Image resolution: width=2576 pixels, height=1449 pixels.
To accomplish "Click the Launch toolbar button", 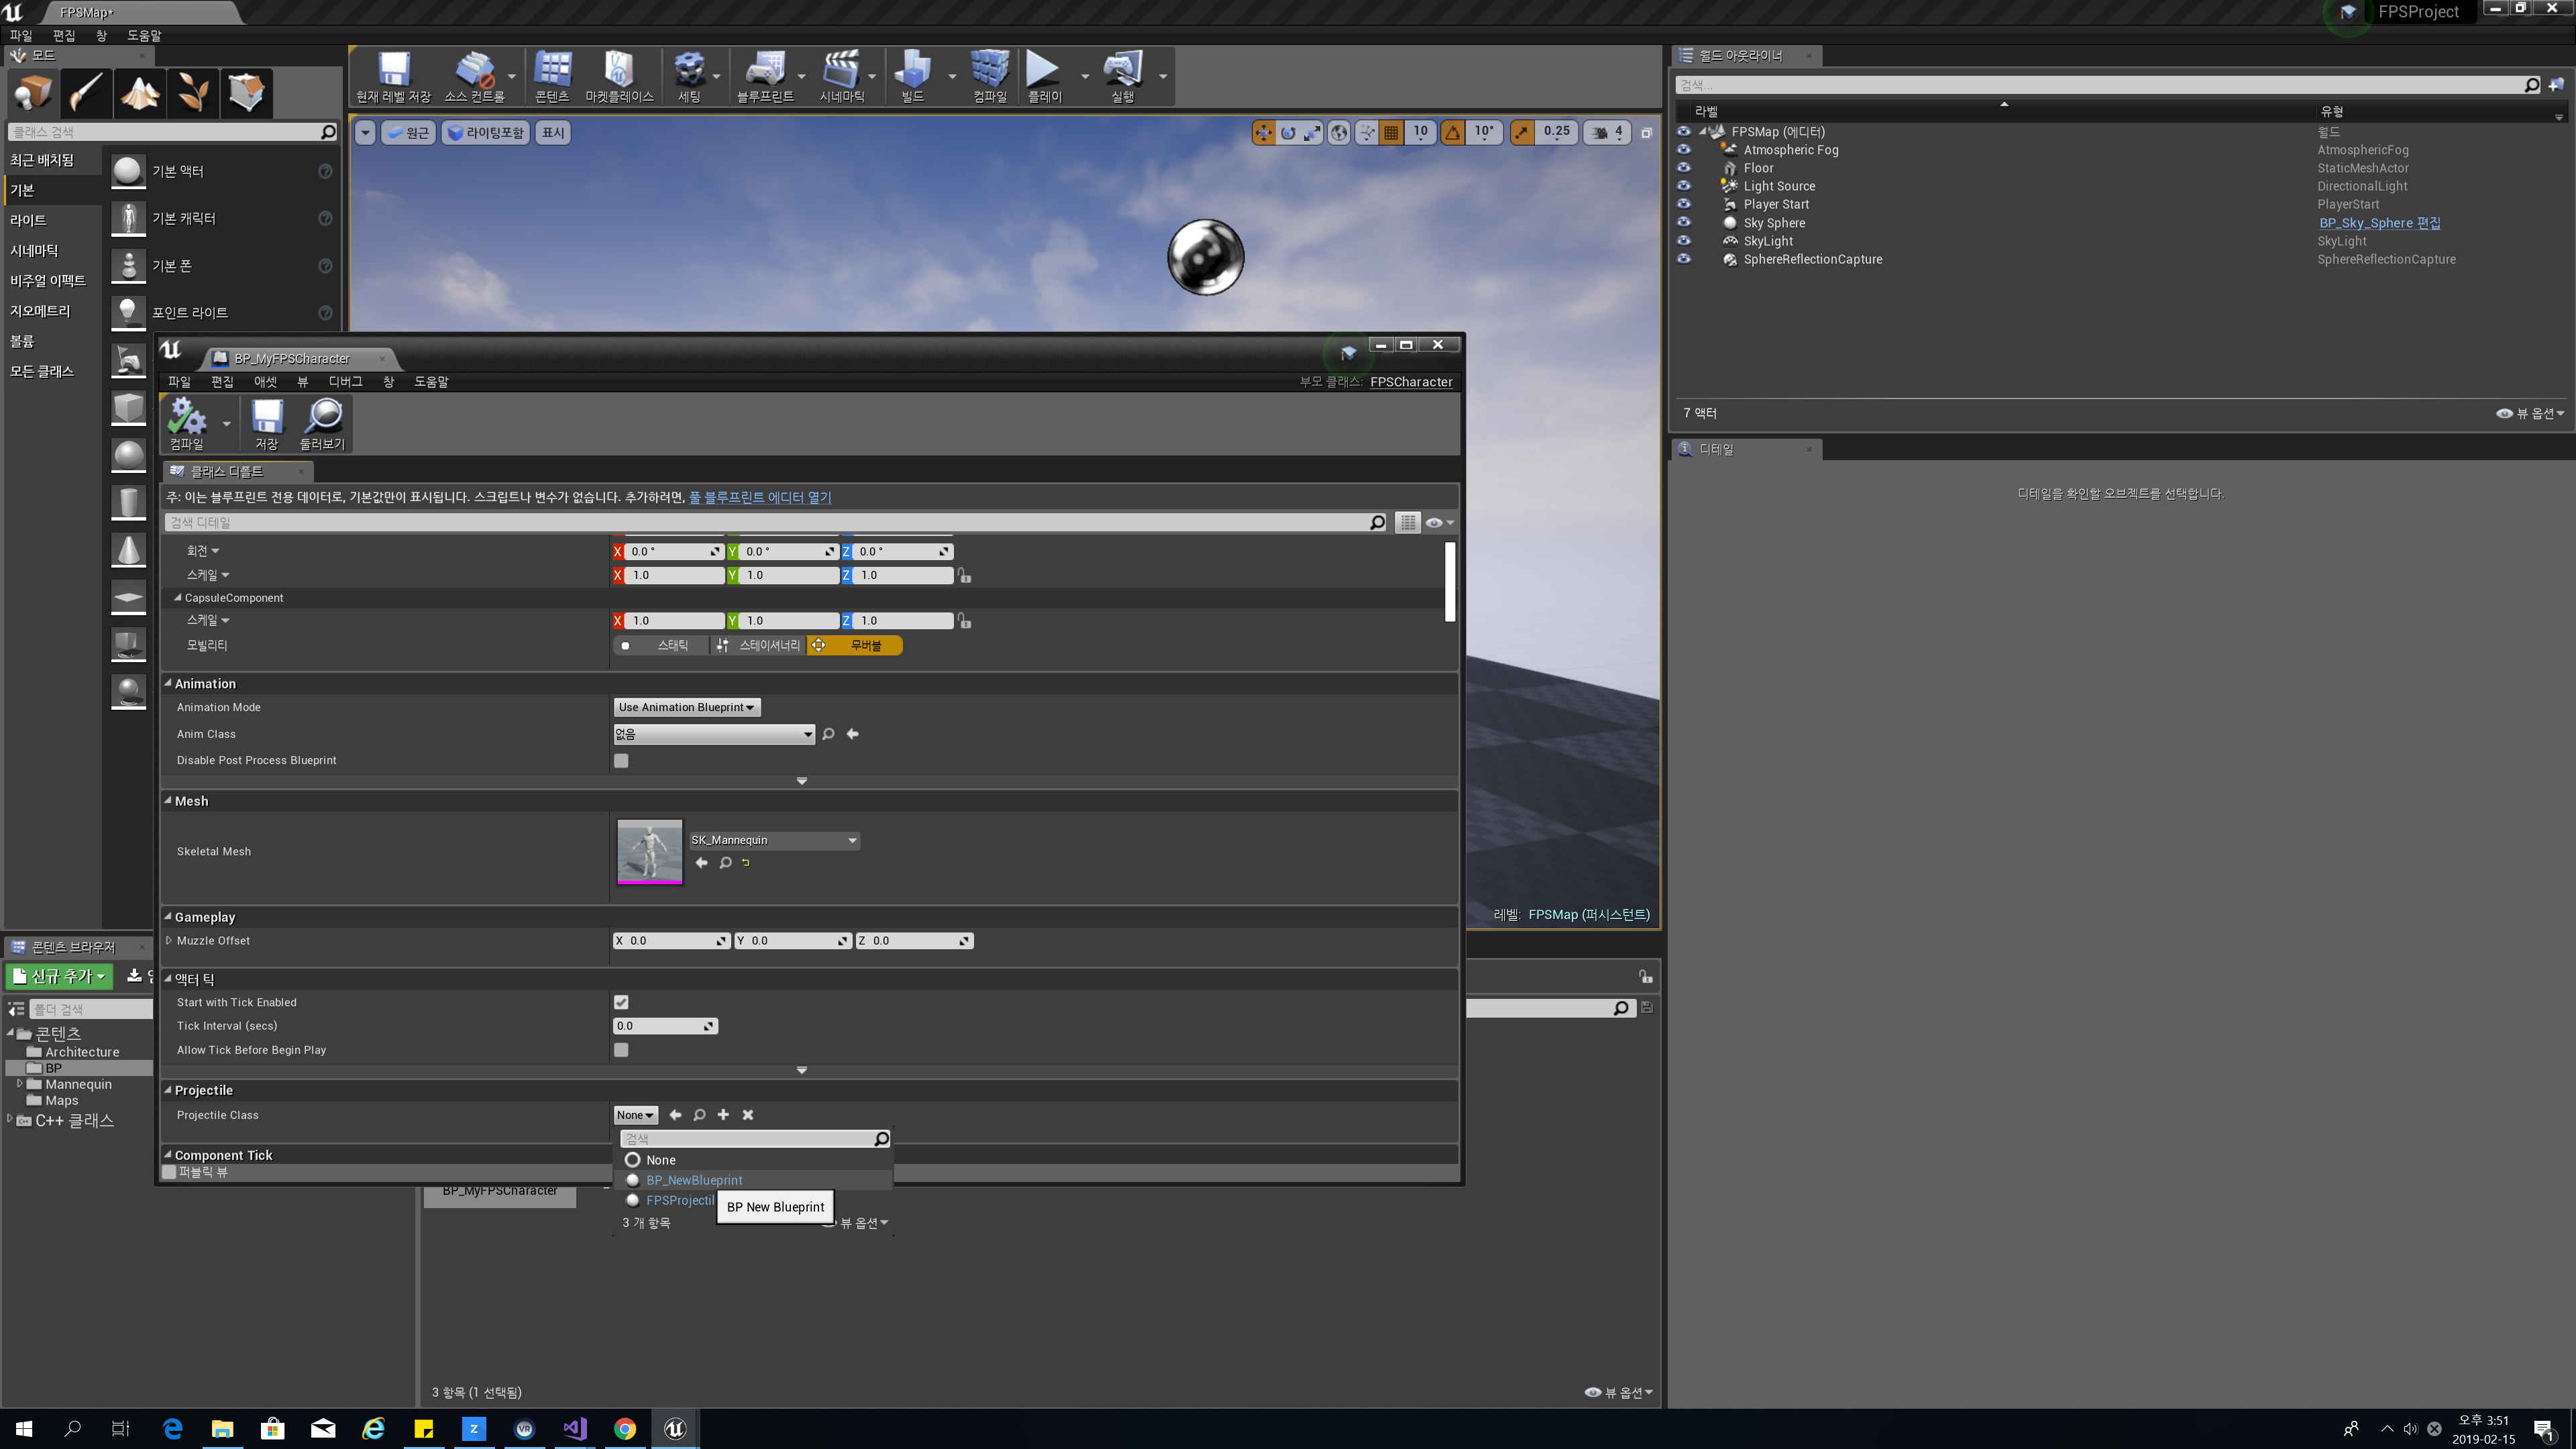I will tap(1123, 76).
